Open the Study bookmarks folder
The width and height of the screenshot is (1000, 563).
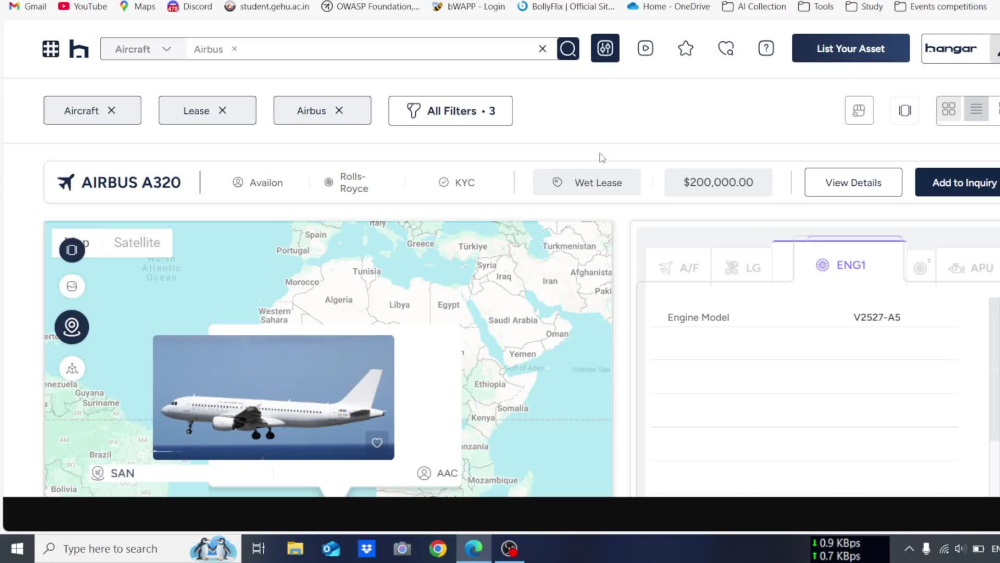click(x=864, y=6)
